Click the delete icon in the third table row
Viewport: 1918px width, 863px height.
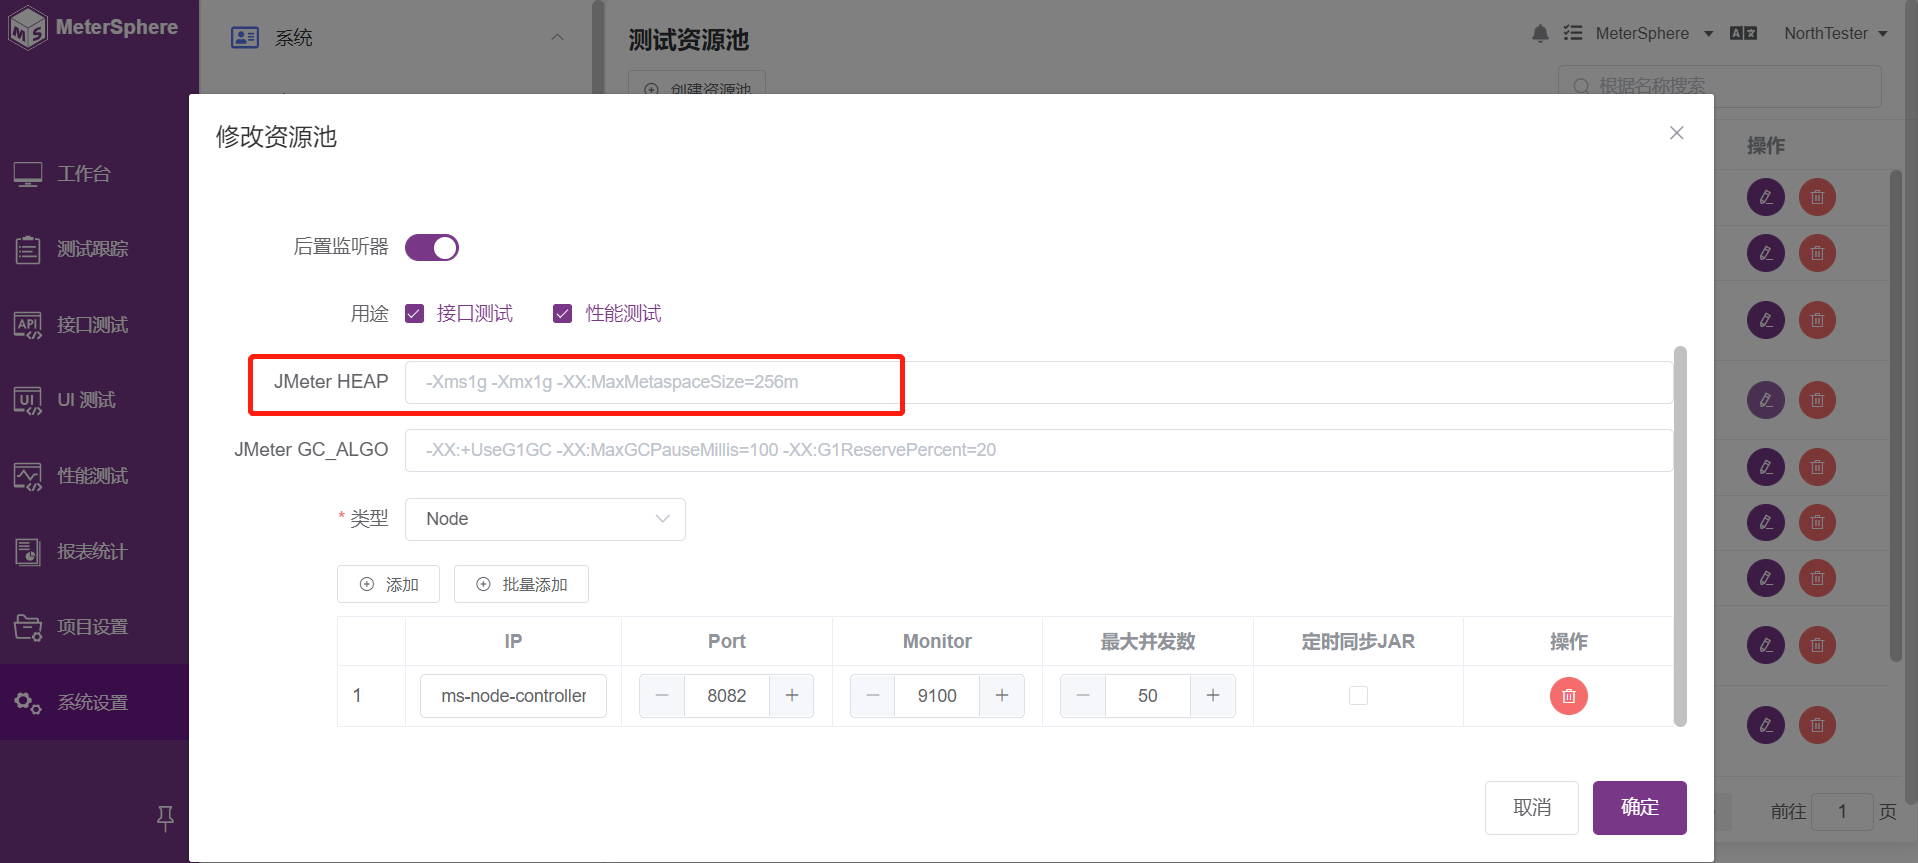(x=1817, y=320)
